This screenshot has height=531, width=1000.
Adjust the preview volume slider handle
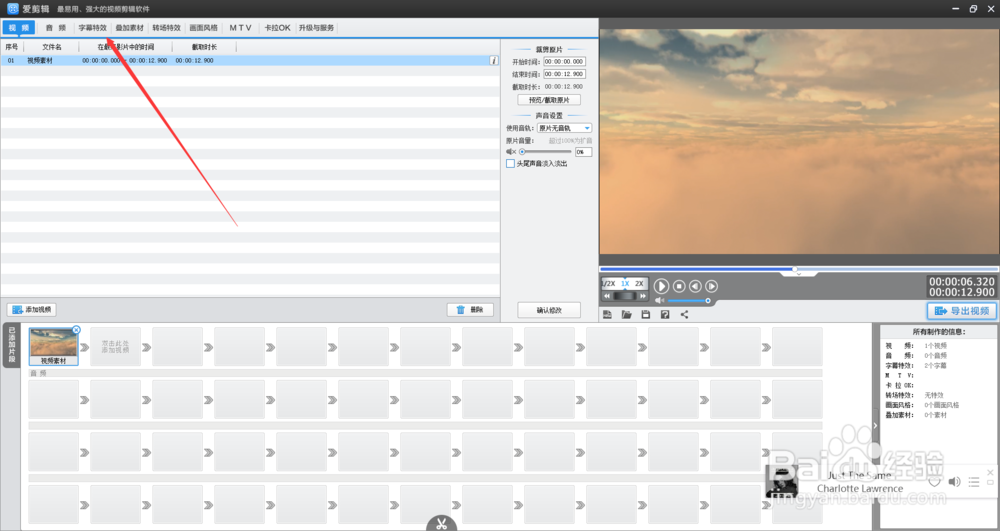[x=708, y=300]
